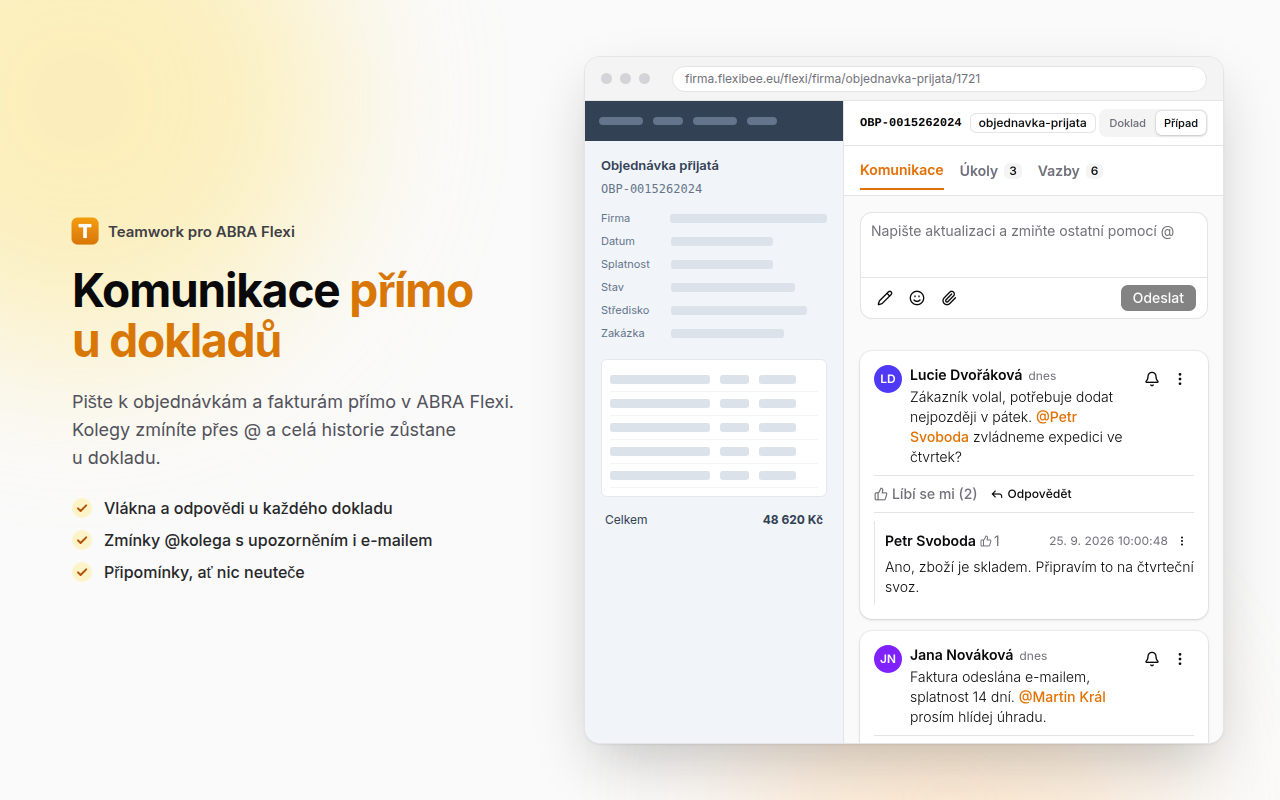Image resolution: width=1280 pixels, height=800 pixels.
Task: Click the LD avatar of Lucie Dvořáková
Action: point(888,379)
